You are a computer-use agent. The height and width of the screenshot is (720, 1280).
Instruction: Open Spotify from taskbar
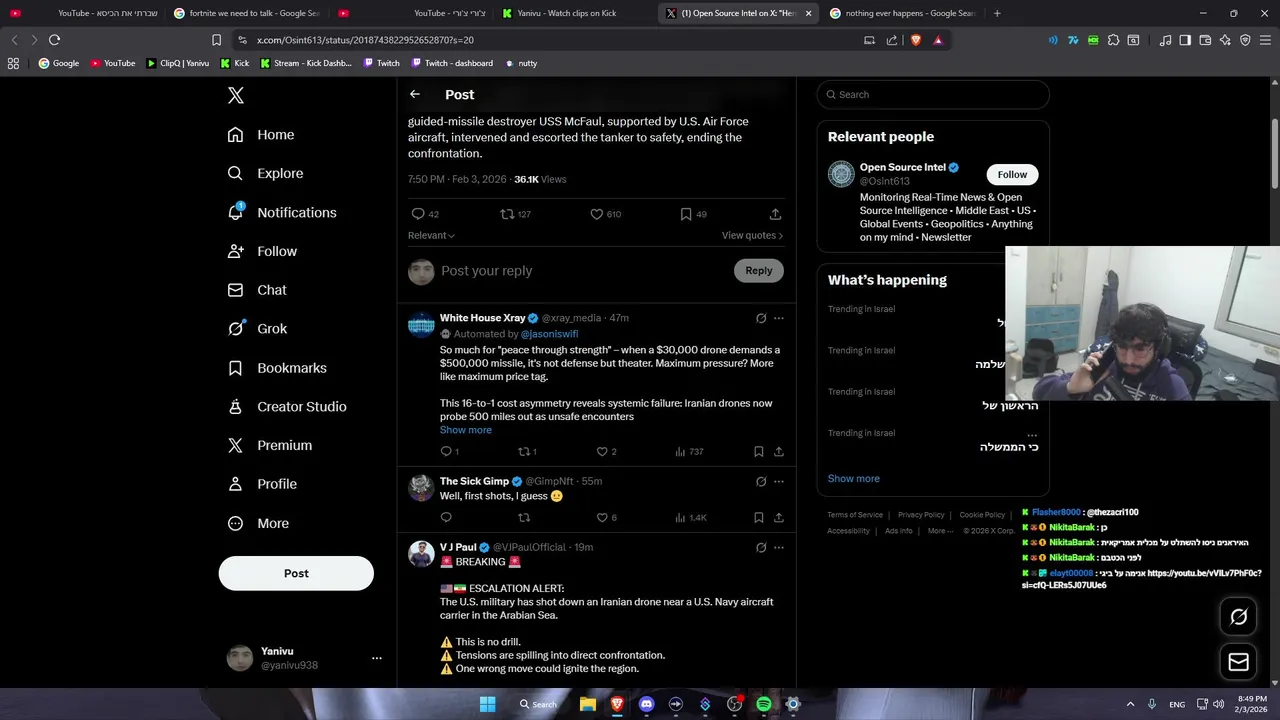(x=764, y=704)
